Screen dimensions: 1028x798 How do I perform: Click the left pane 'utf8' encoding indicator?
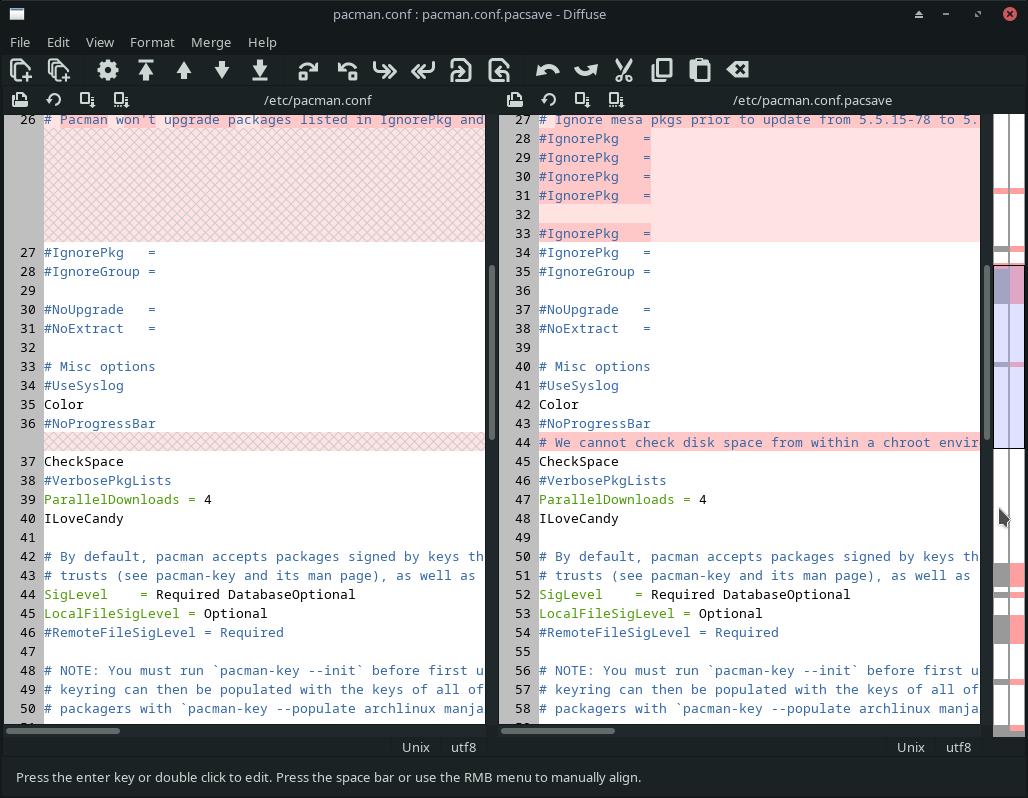pyautogui.click(x=464, y=748)
